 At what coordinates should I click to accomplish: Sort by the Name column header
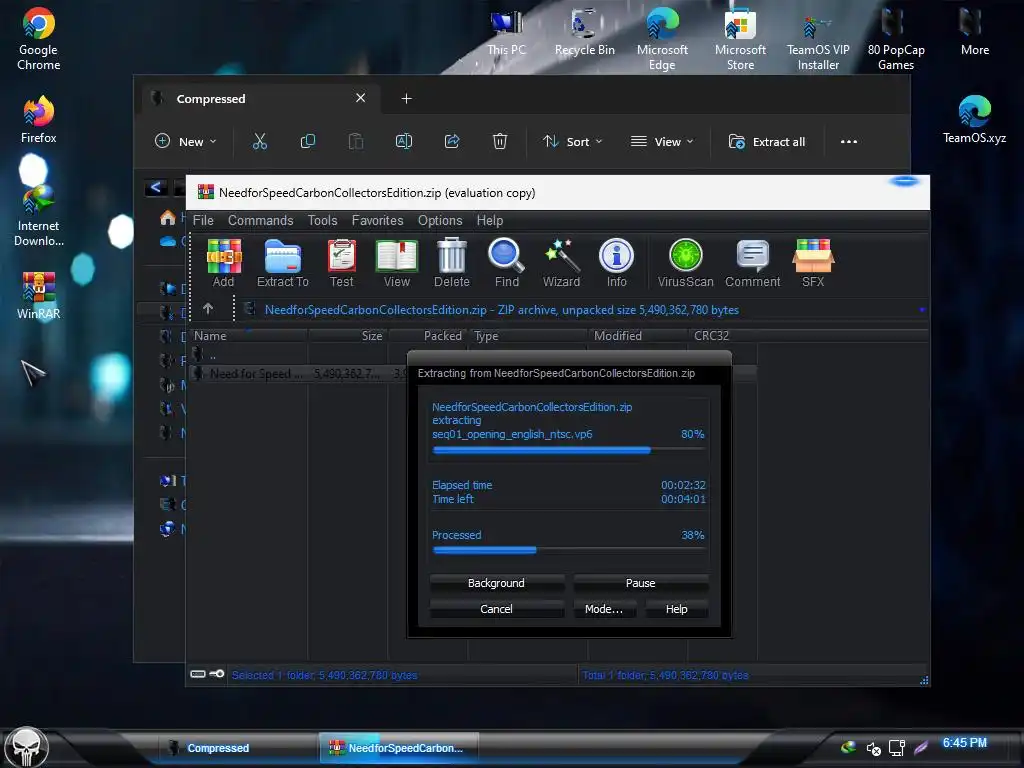[x=249, y=336]
